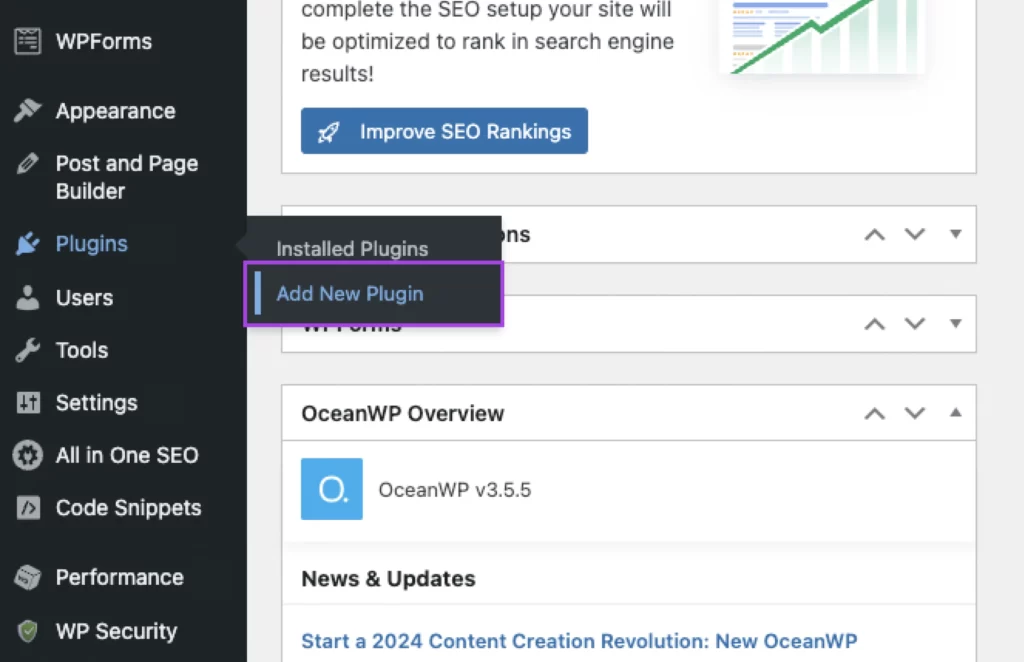Move the OceanWP Overview widget up
Viewport: 1024px width, 662px height.
(x=875, y=413)
